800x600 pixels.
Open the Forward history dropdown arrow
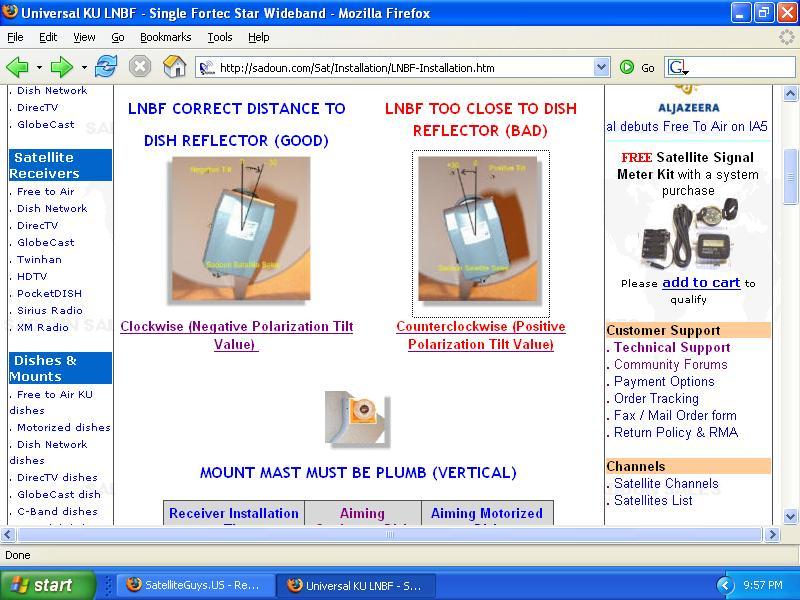[x=84, y=67]
